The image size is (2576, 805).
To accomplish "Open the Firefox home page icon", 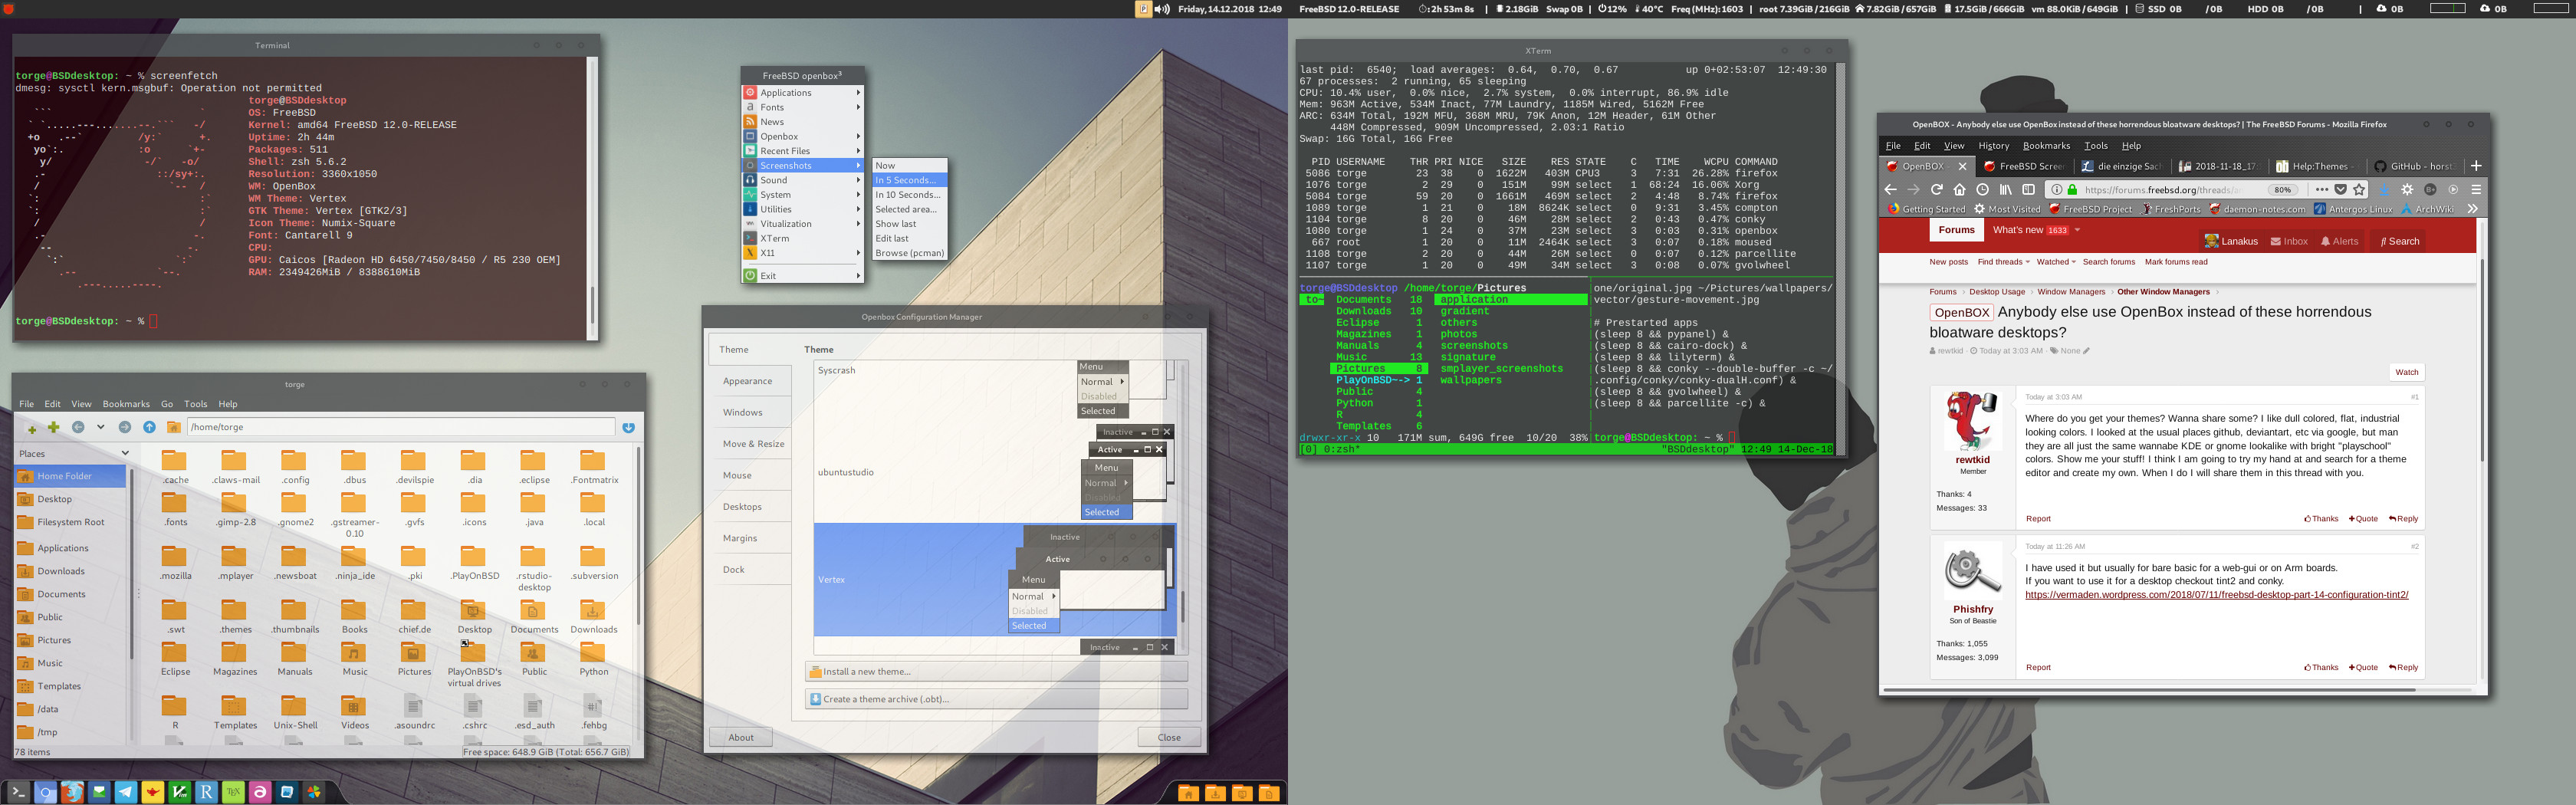I will (1959, 189).
